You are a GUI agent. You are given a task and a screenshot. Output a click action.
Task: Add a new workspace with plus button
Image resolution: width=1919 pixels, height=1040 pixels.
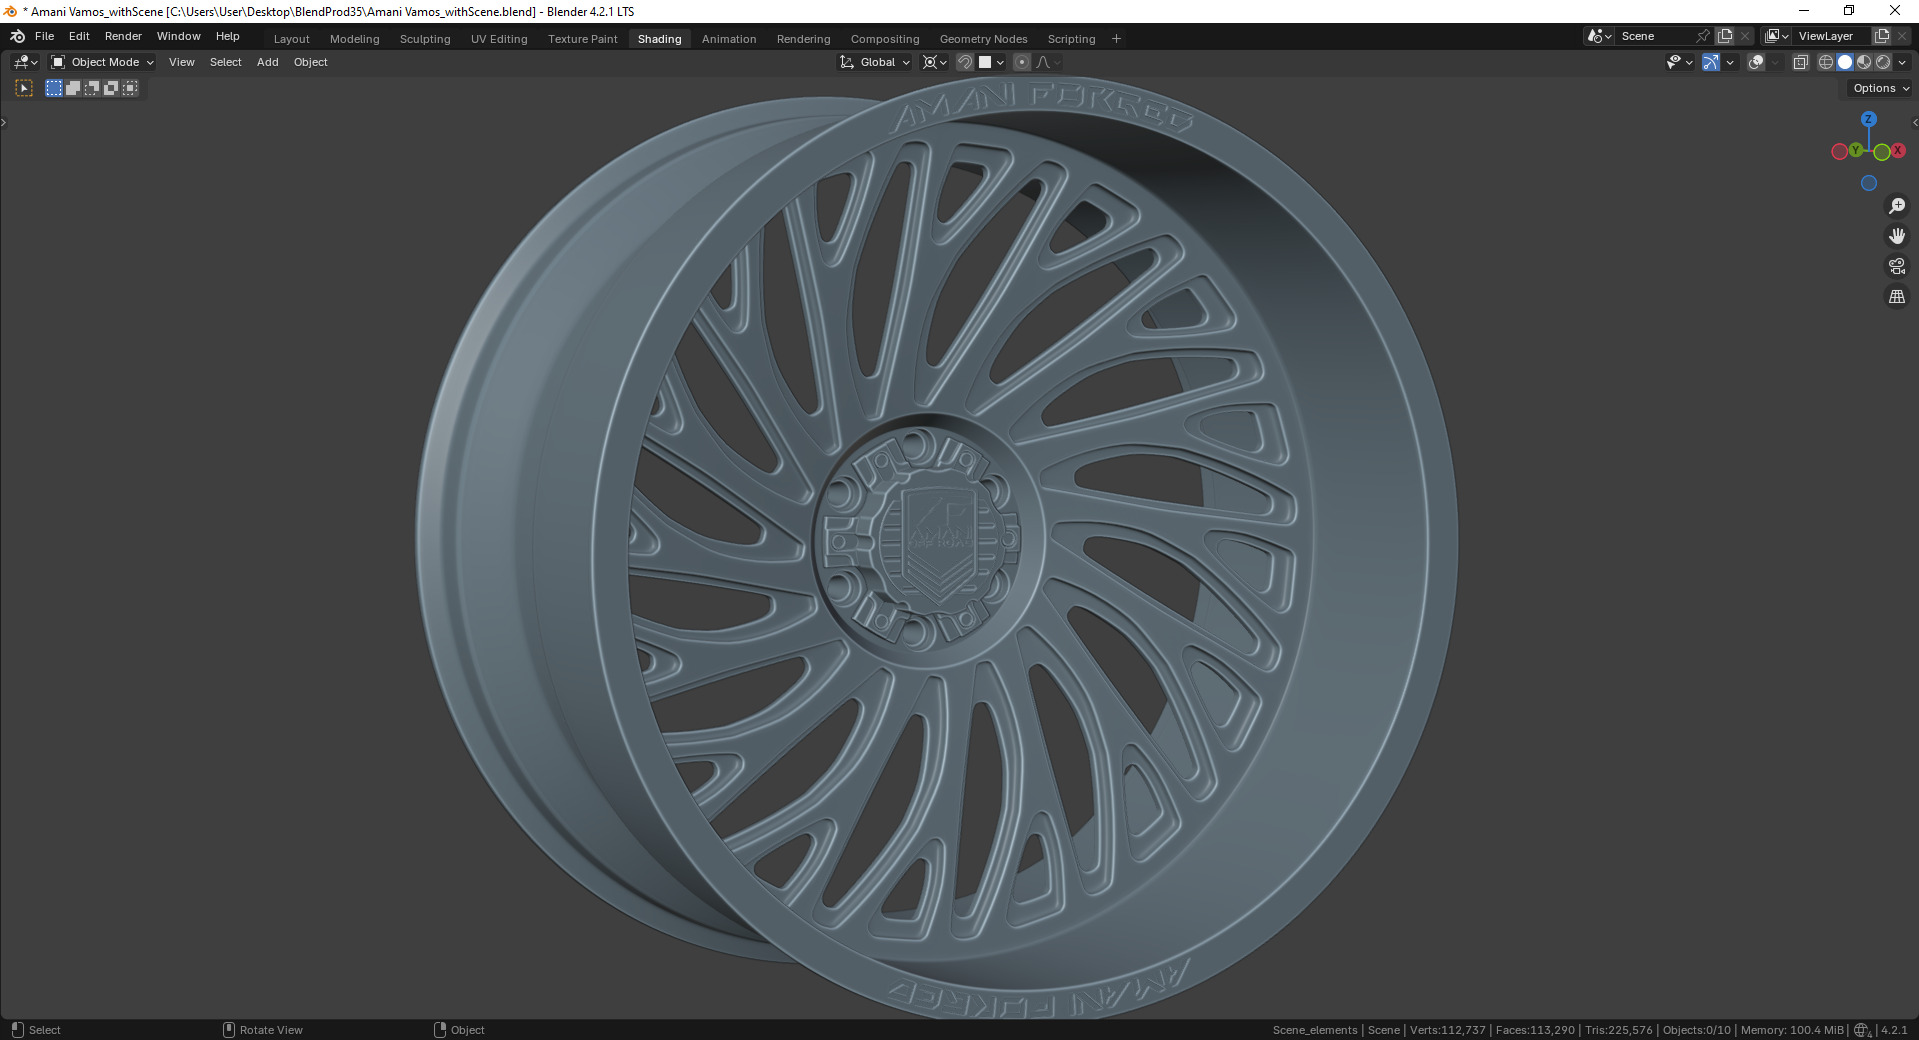[x=1117, y=39]
